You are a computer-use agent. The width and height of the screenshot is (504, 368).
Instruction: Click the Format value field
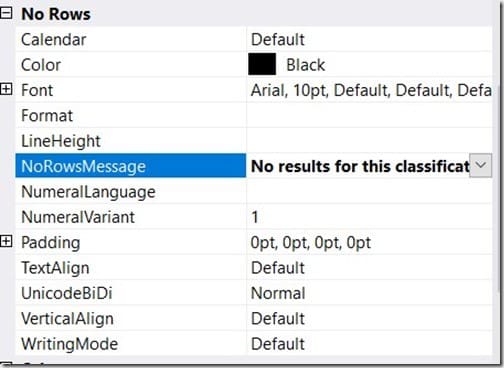[x=369, y=115]
